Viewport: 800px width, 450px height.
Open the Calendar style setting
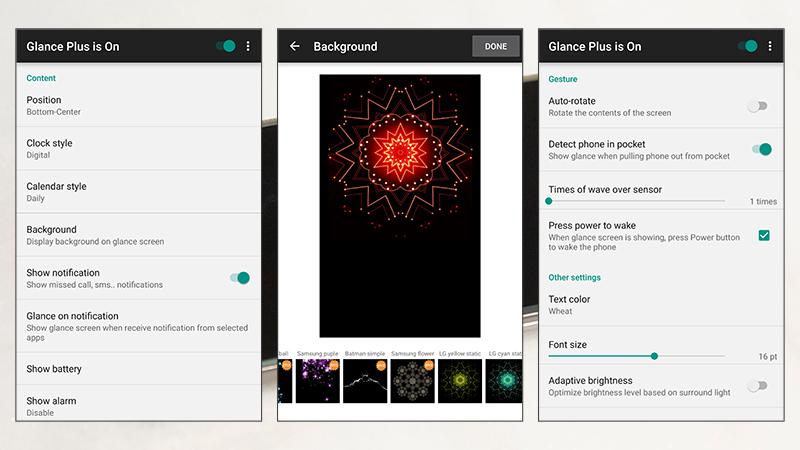(139, 192)
